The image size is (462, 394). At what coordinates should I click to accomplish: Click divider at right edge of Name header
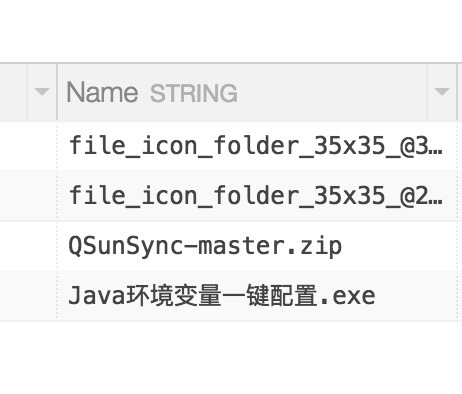(457, 92)
